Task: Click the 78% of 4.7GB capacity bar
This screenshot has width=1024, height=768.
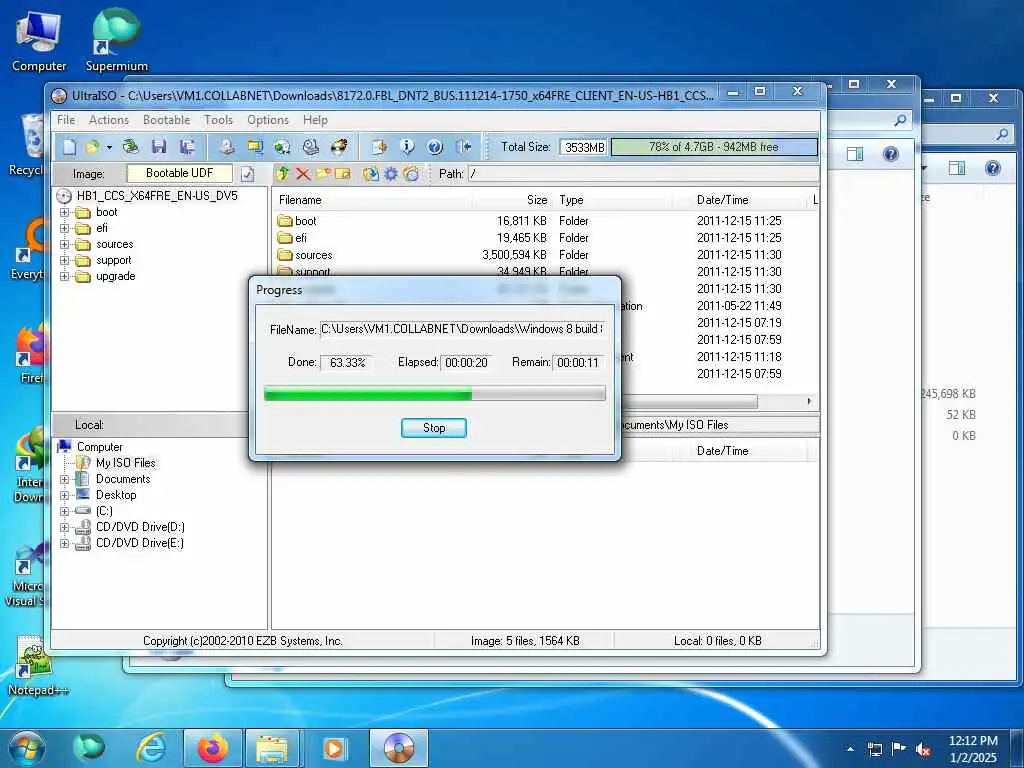Action: tap(714, 147)
